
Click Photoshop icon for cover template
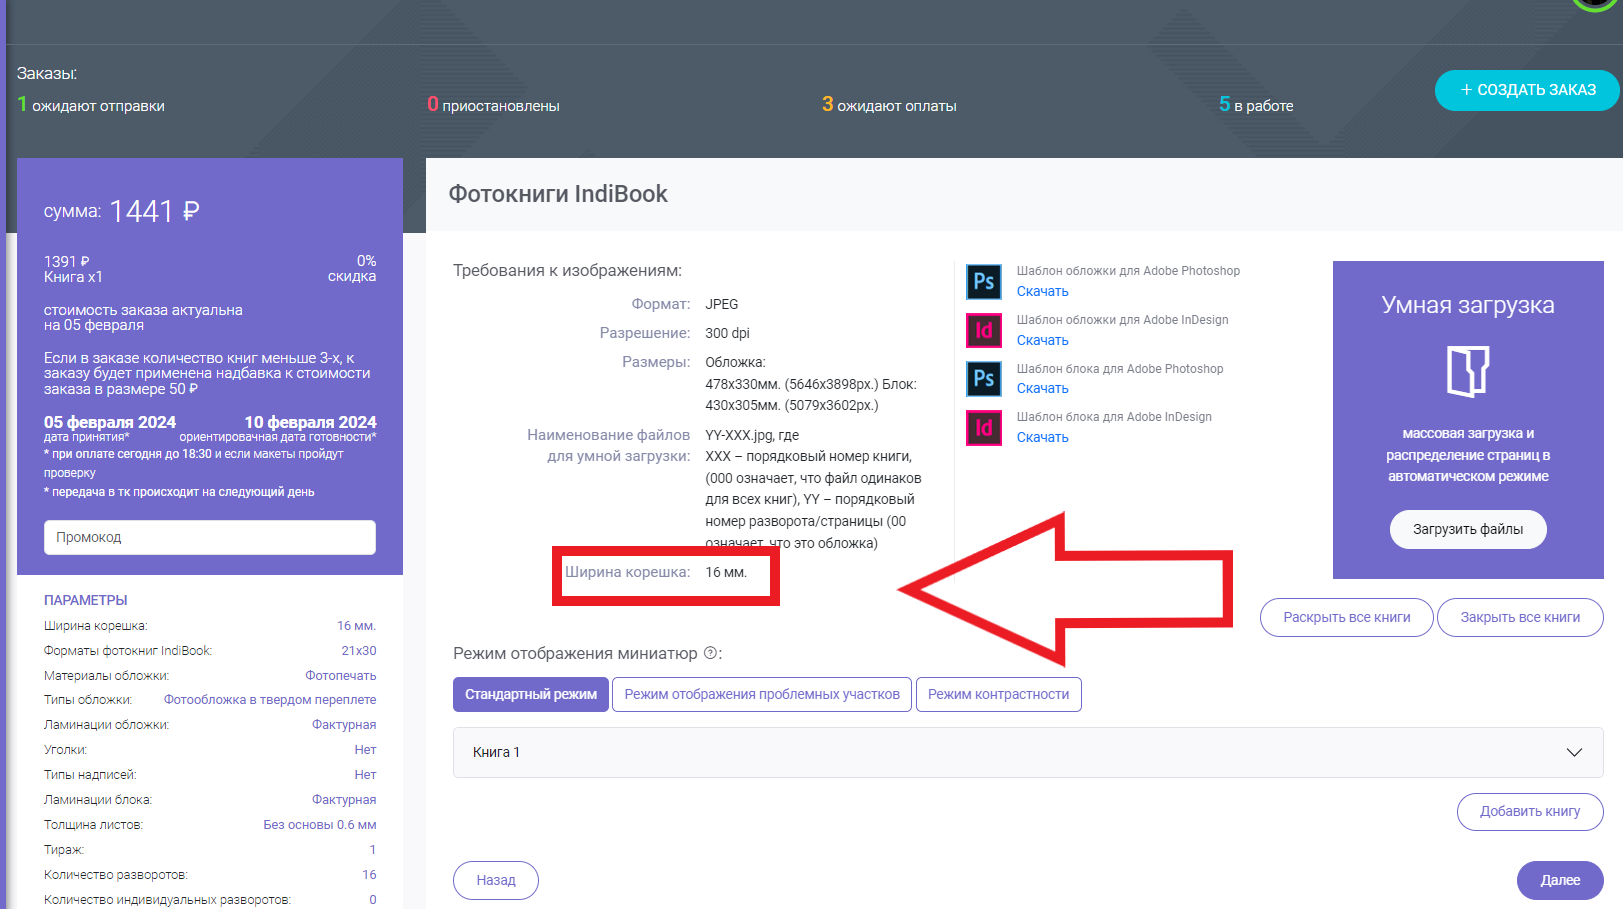pos(983,281)
